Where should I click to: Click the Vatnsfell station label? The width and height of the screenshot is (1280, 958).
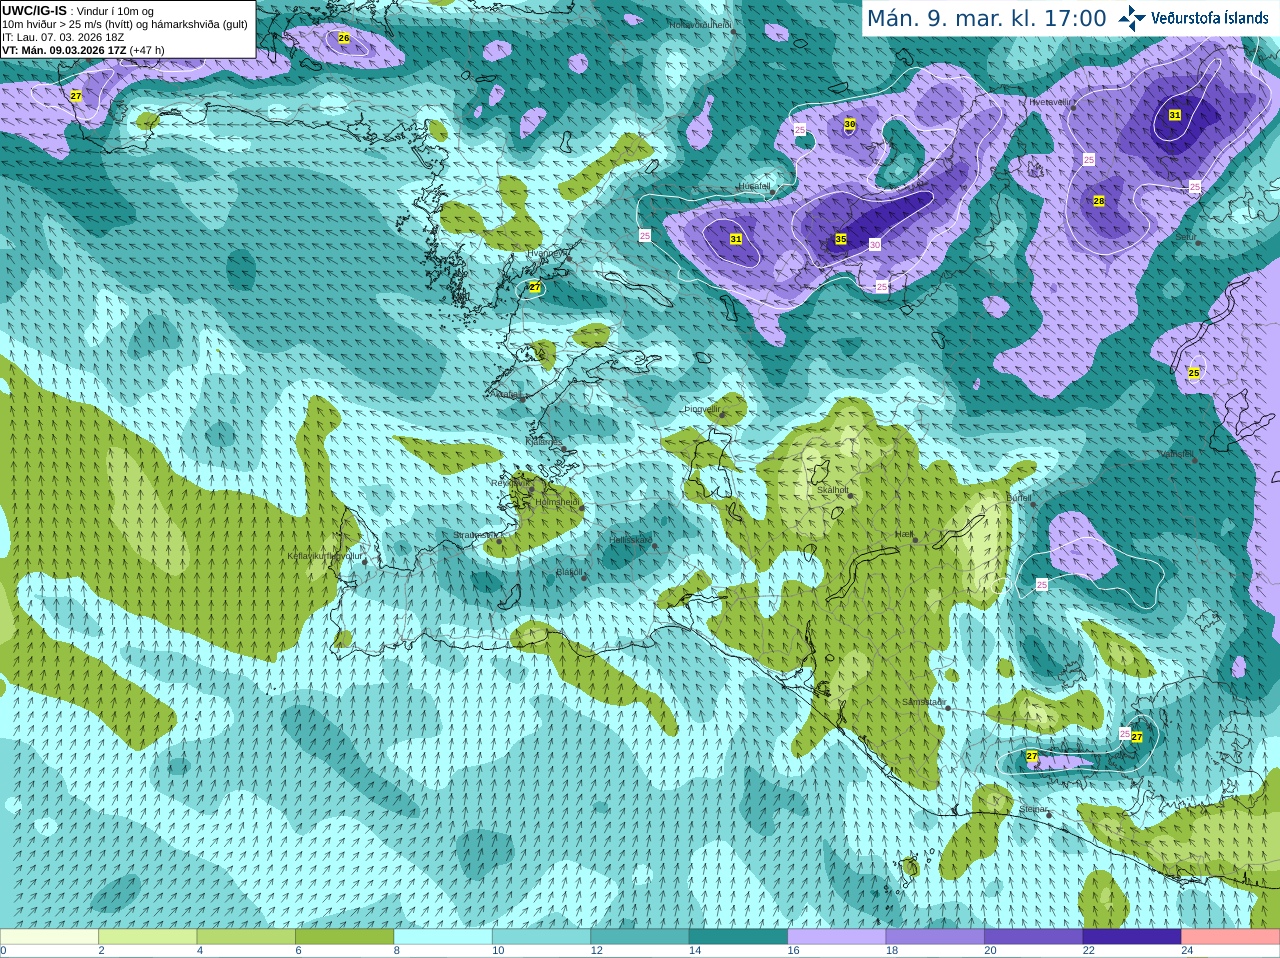[x=1177, y=454]
